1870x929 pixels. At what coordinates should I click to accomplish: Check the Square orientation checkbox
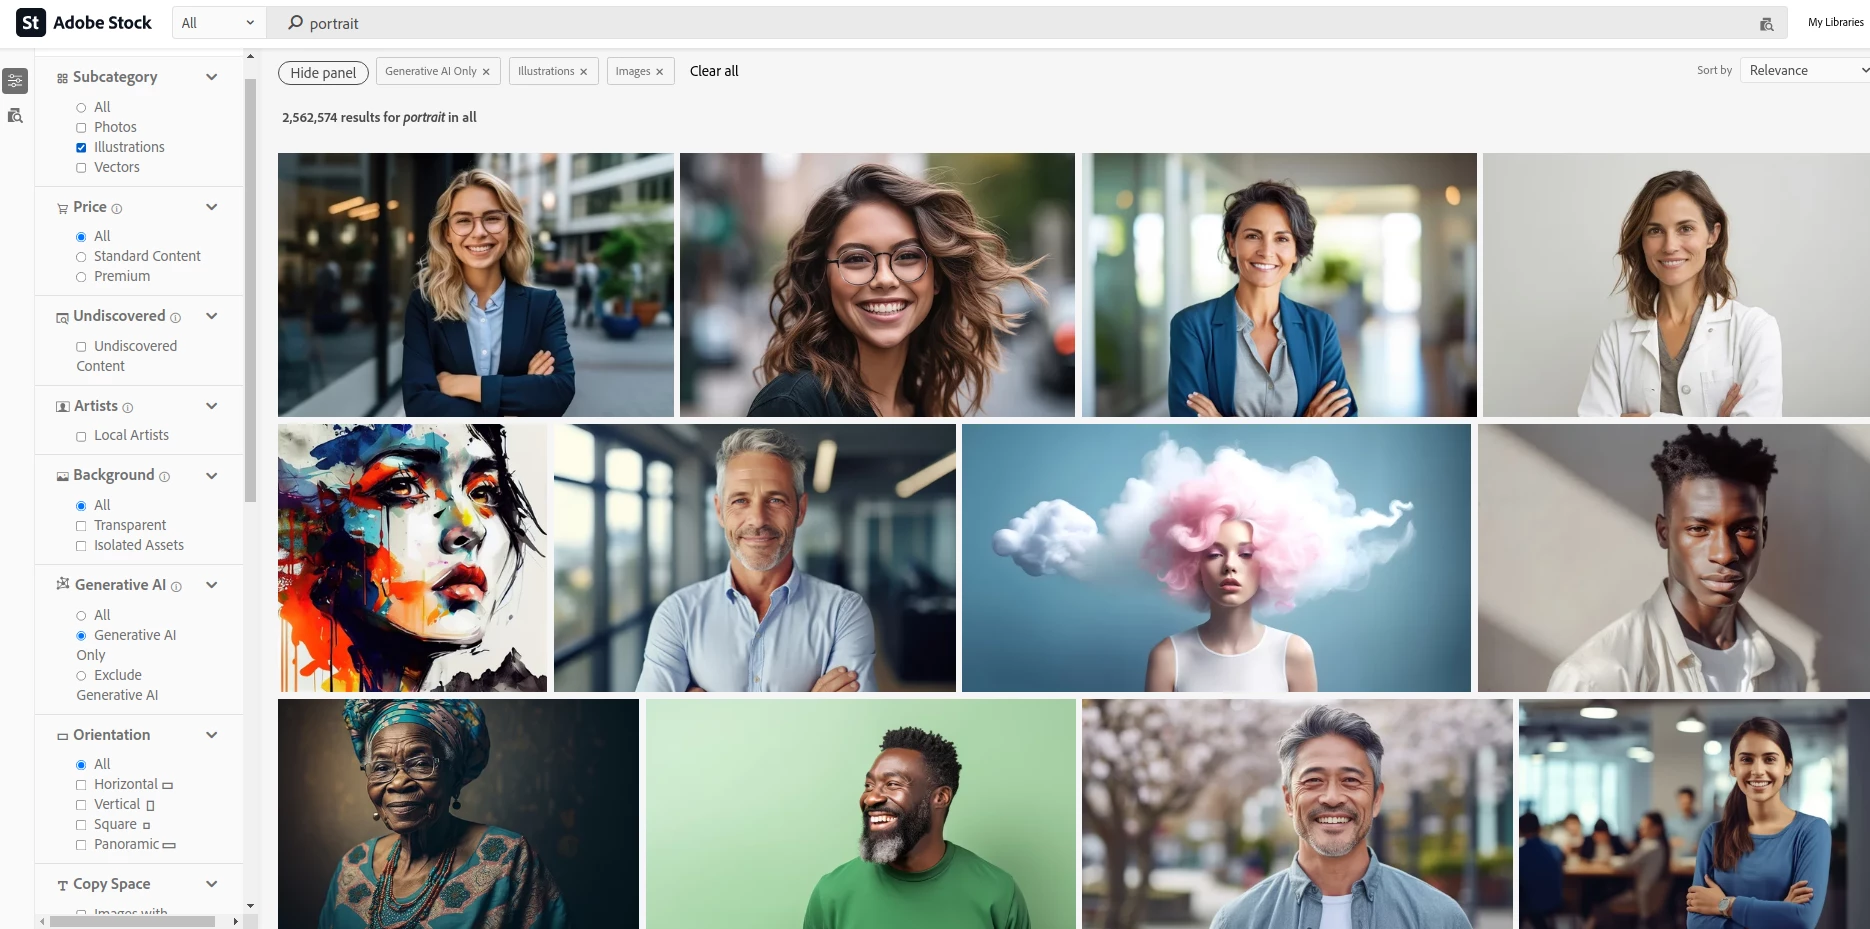point(81,825)
